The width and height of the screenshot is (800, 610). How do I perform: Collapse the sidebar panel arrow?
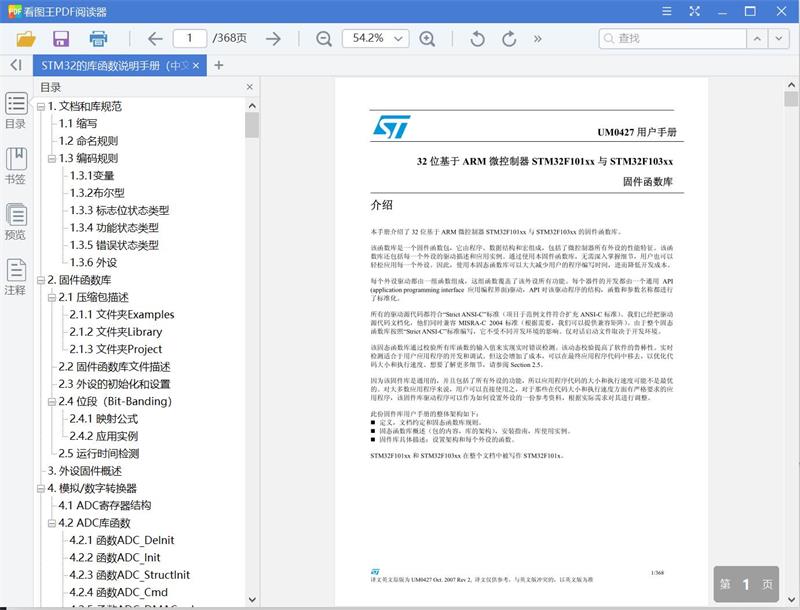[16, 65]
